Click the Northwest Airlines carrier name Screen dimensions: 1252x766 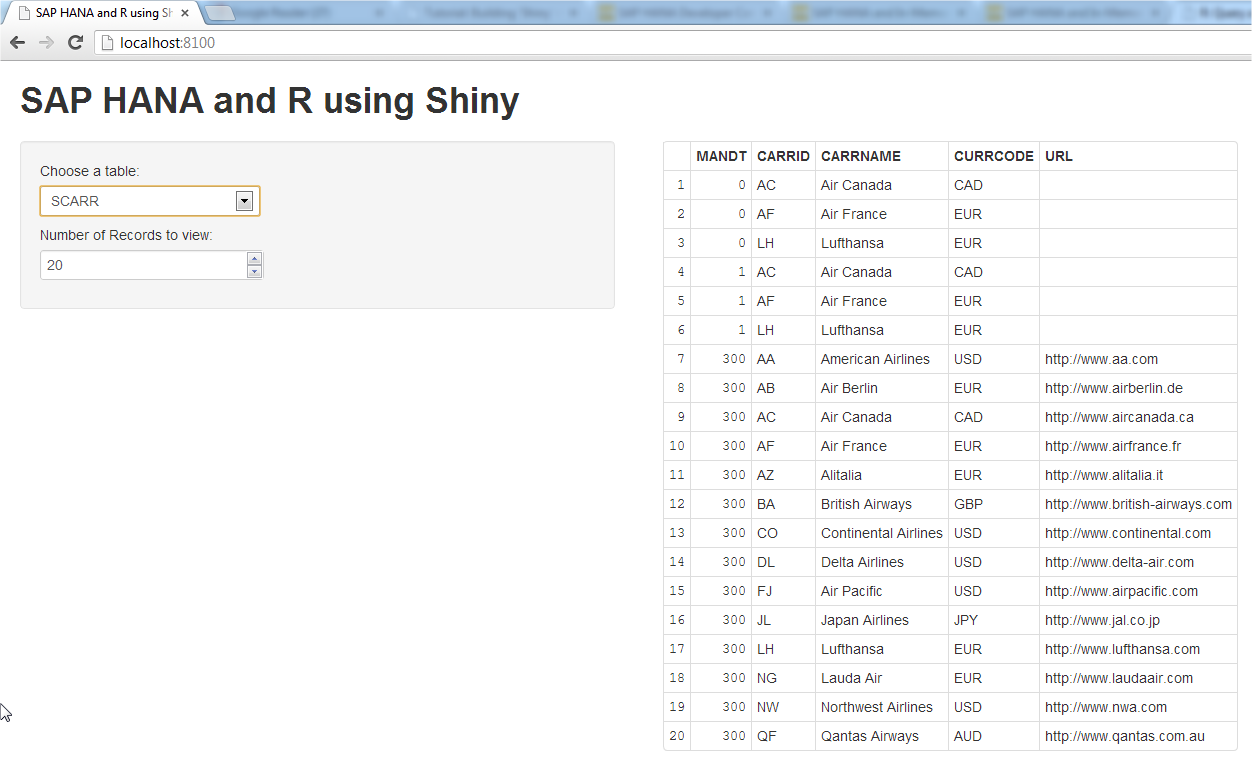877,707
